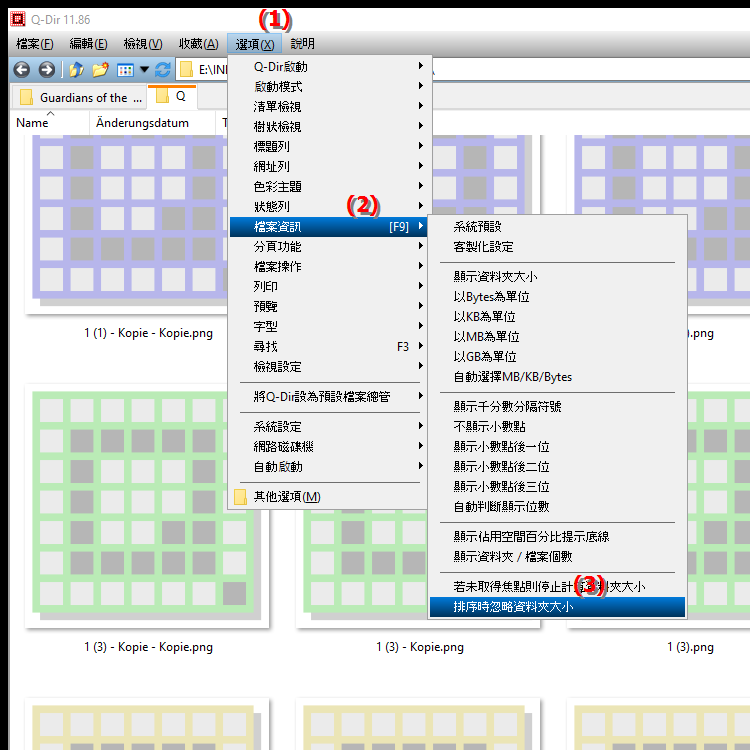Select 系統預設 option
Viewport: 750px width, 750px height.
tap(557, 227)
